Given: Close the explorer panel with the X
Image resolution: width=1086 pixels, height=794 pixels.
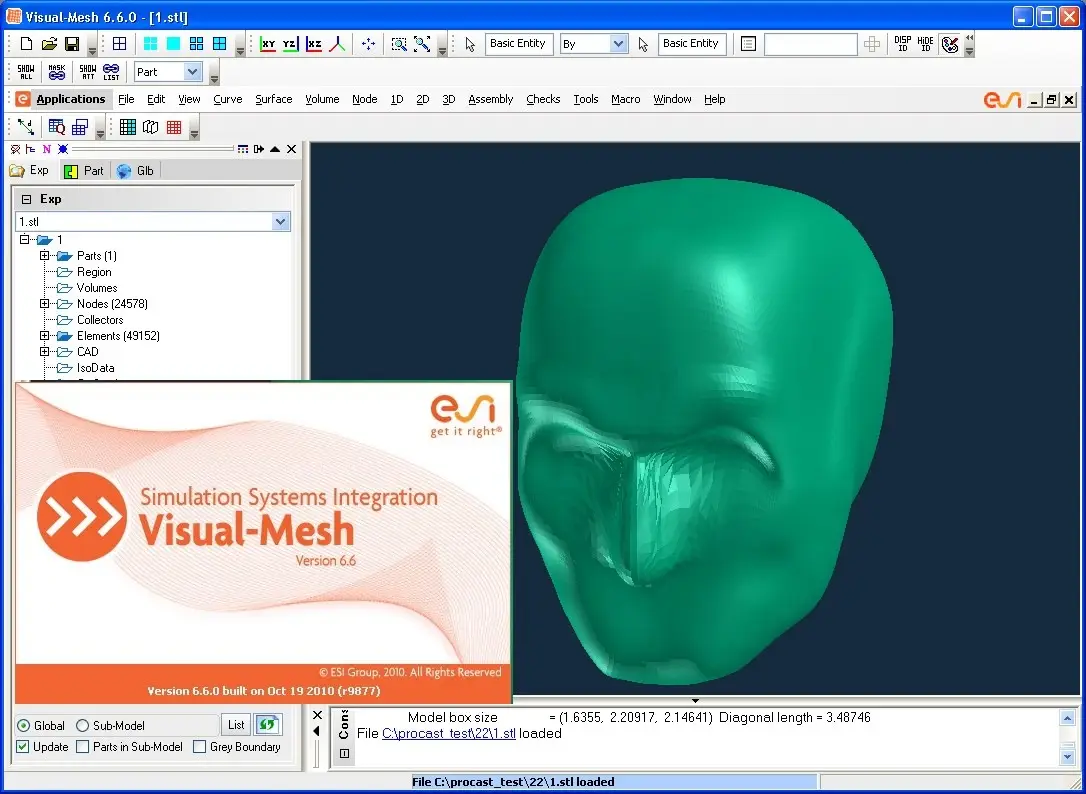Looking at the screenshot, I should (x=292, y=149).
